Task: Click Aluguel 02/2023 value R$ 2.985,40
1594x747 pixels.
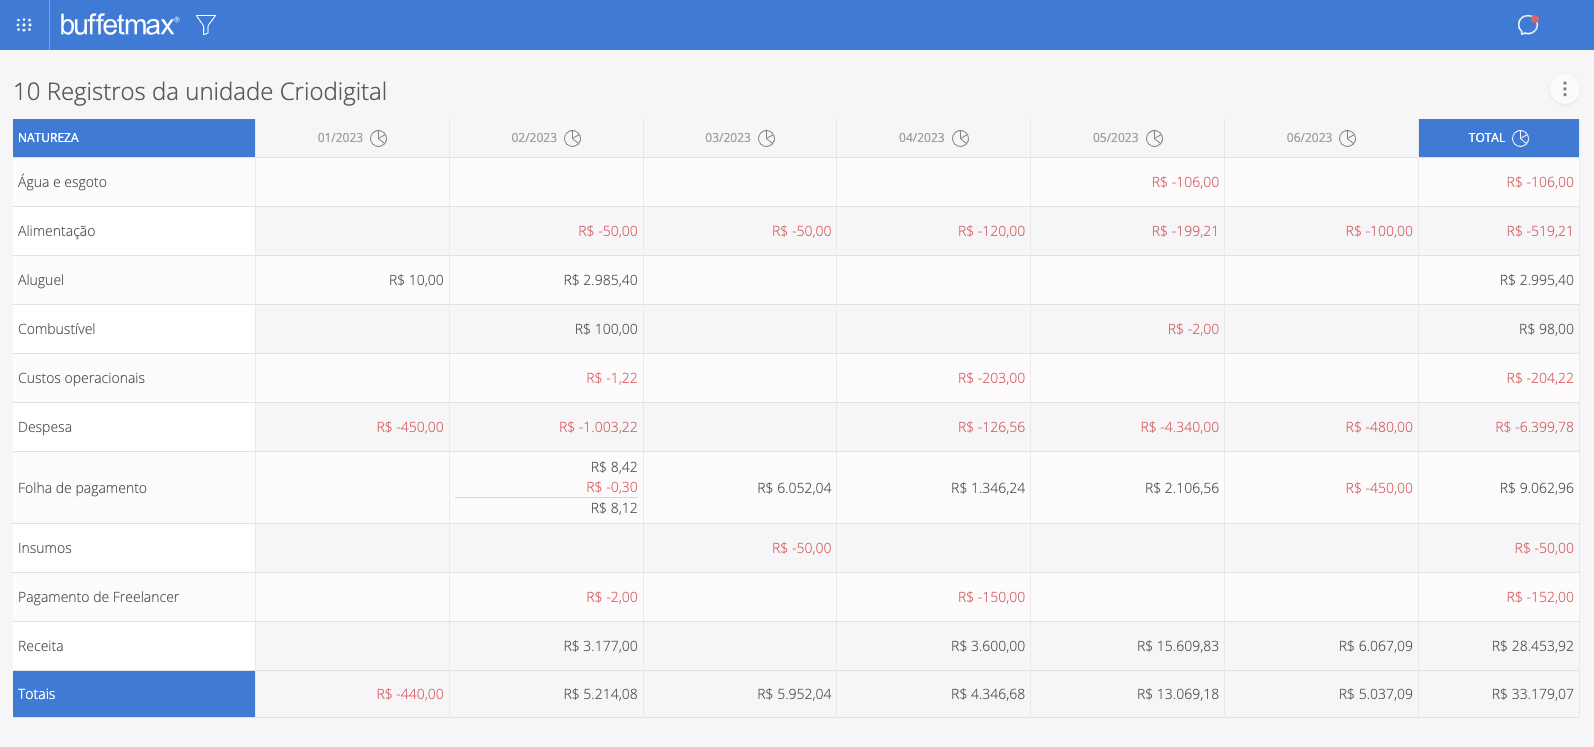Action: 600,280
